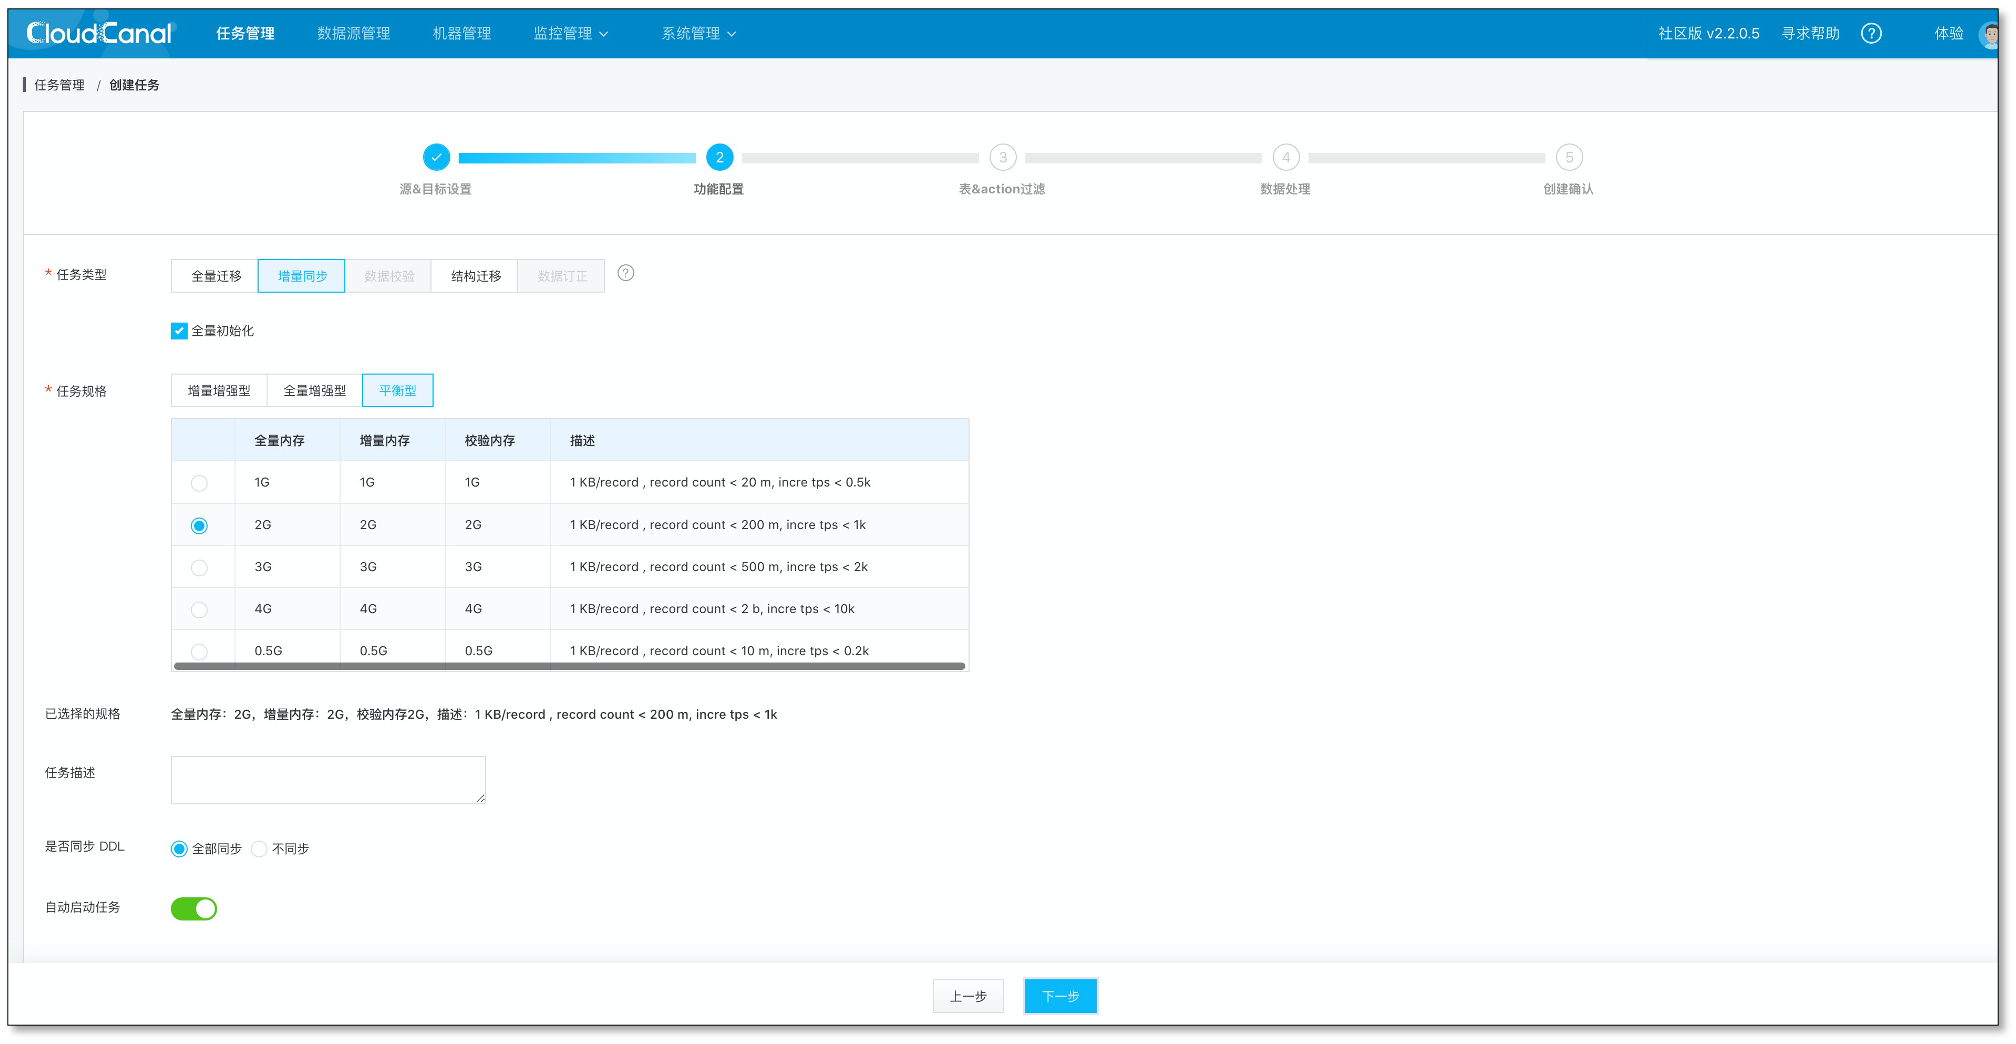Open the help question mark icon in header
Viewport: 2016px width, 1044px height.
1871,34
